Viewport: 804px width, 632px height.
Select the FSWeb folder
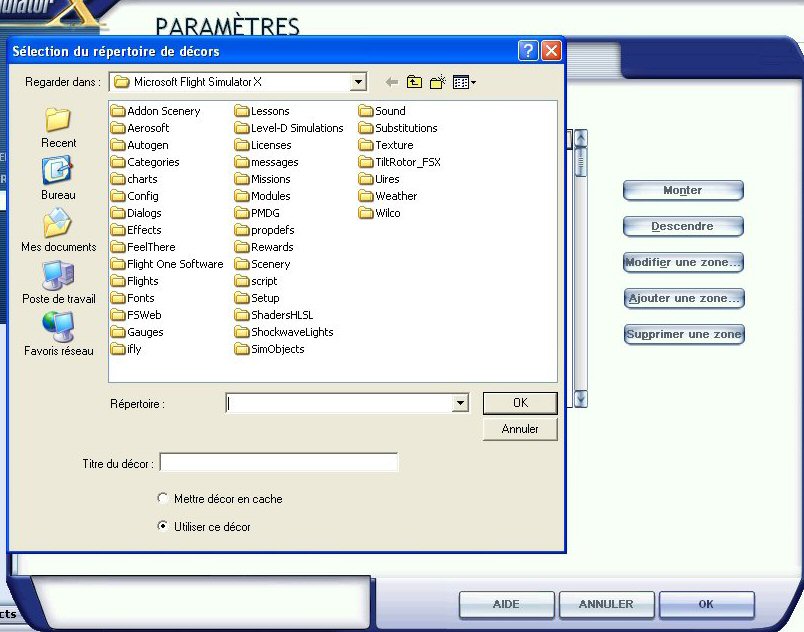(x=136, y=315)
